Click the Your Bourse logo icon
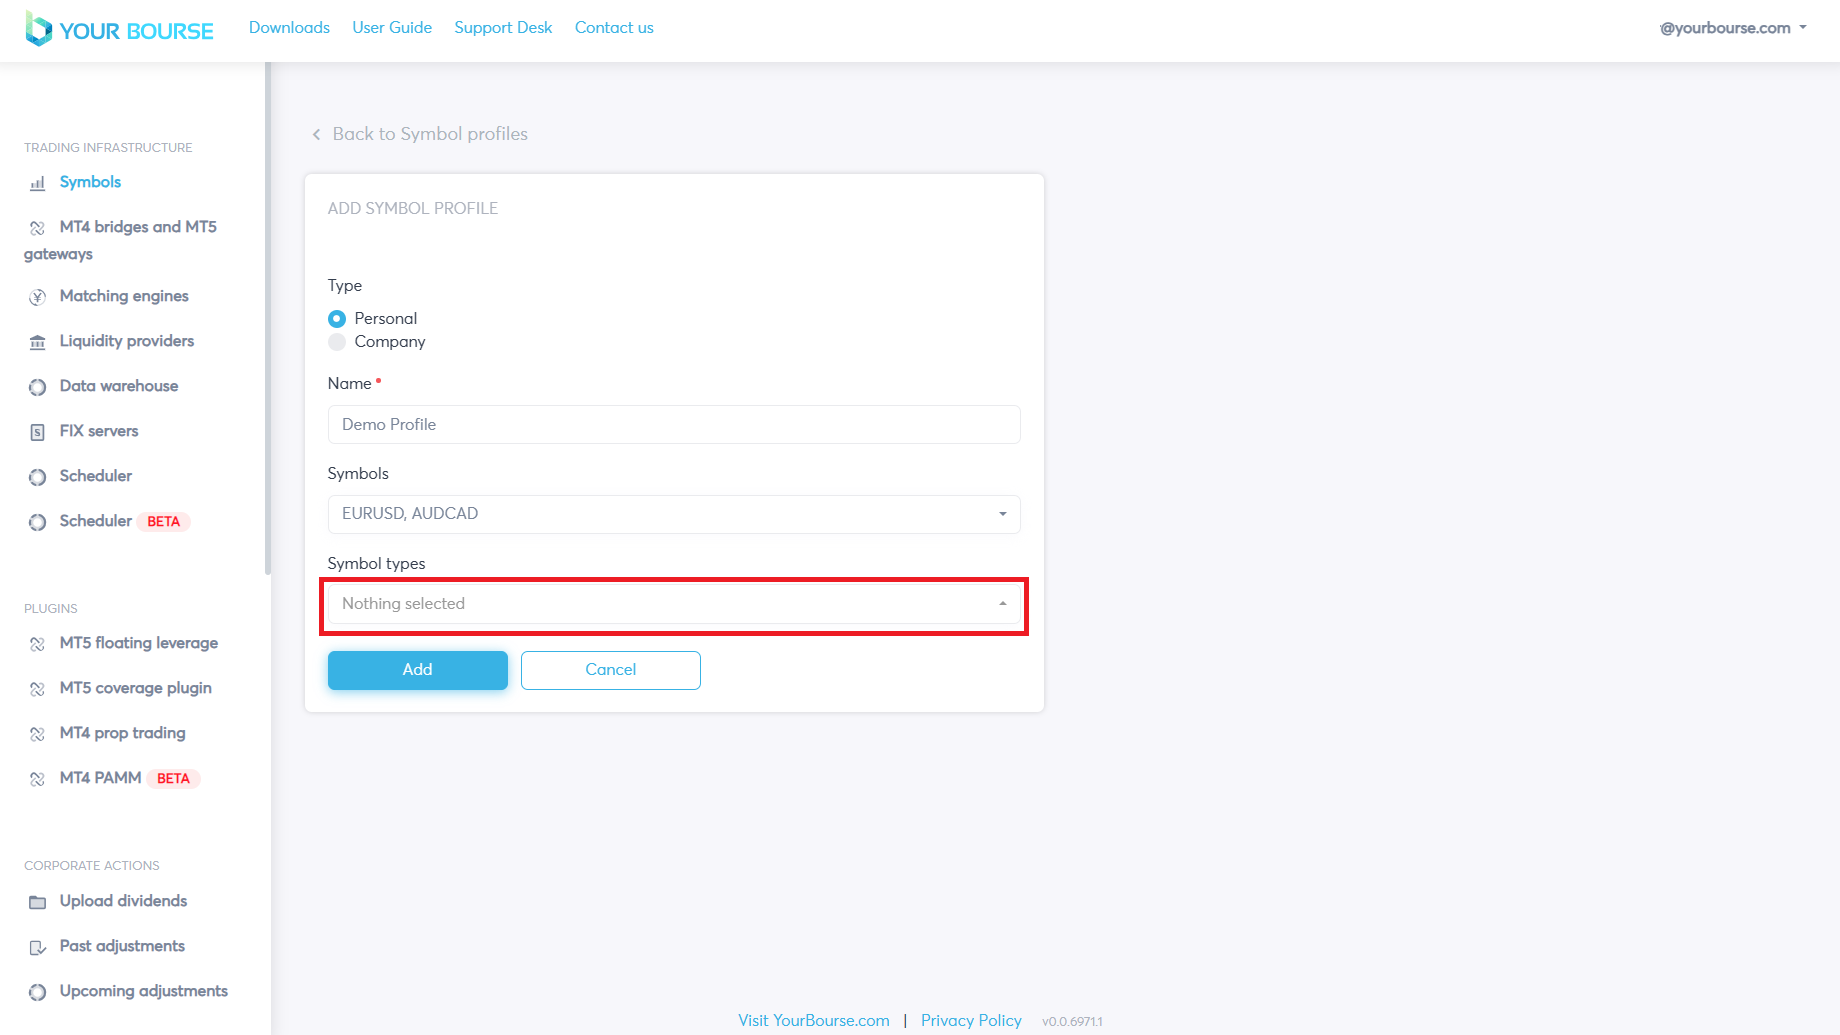The image size is (1840, 1035). pyautogui.click(x=38, y=29)
